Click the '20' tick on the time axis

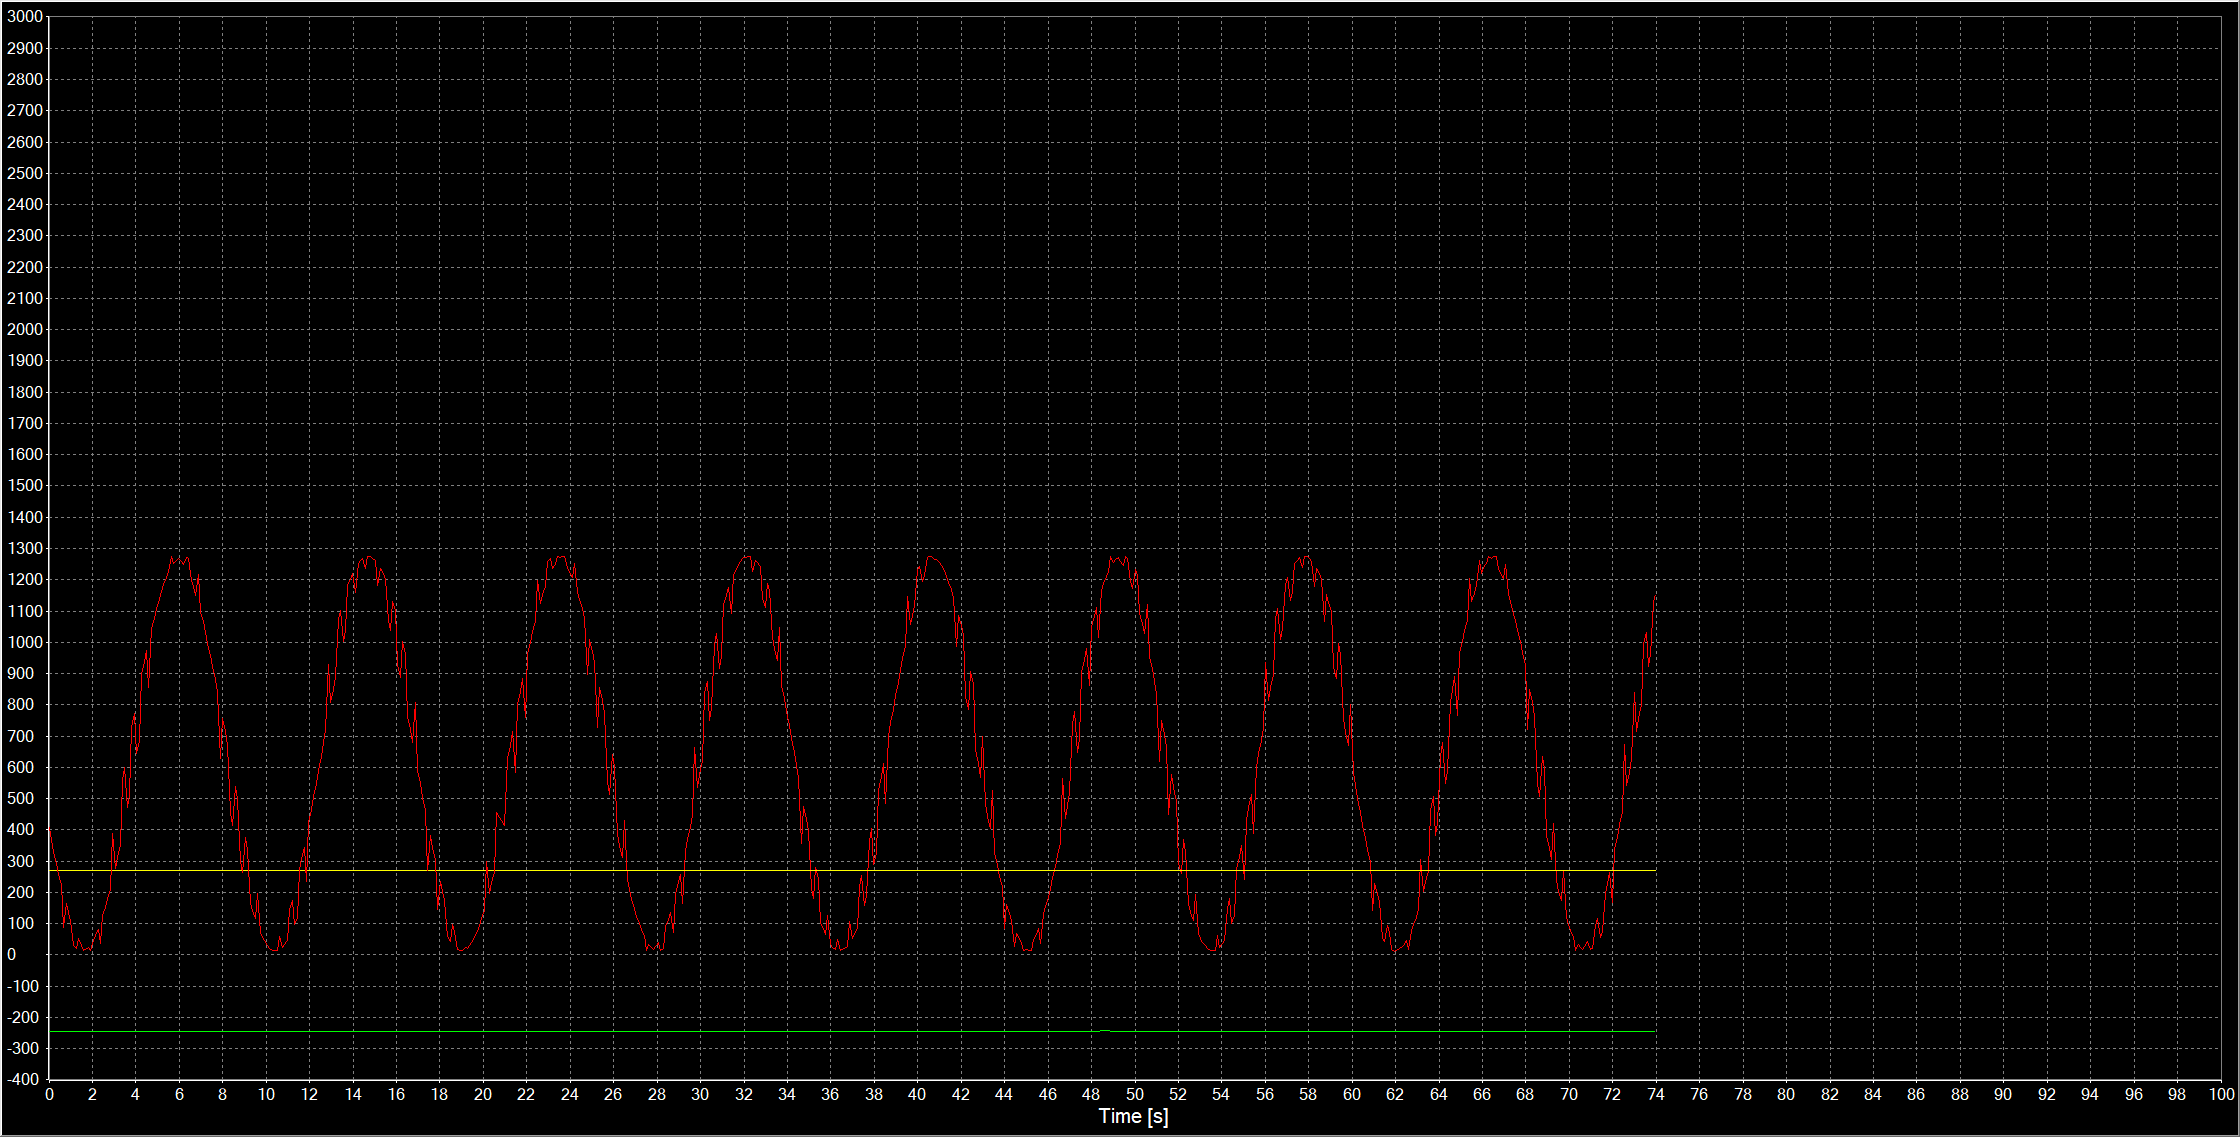[483, 1095]
